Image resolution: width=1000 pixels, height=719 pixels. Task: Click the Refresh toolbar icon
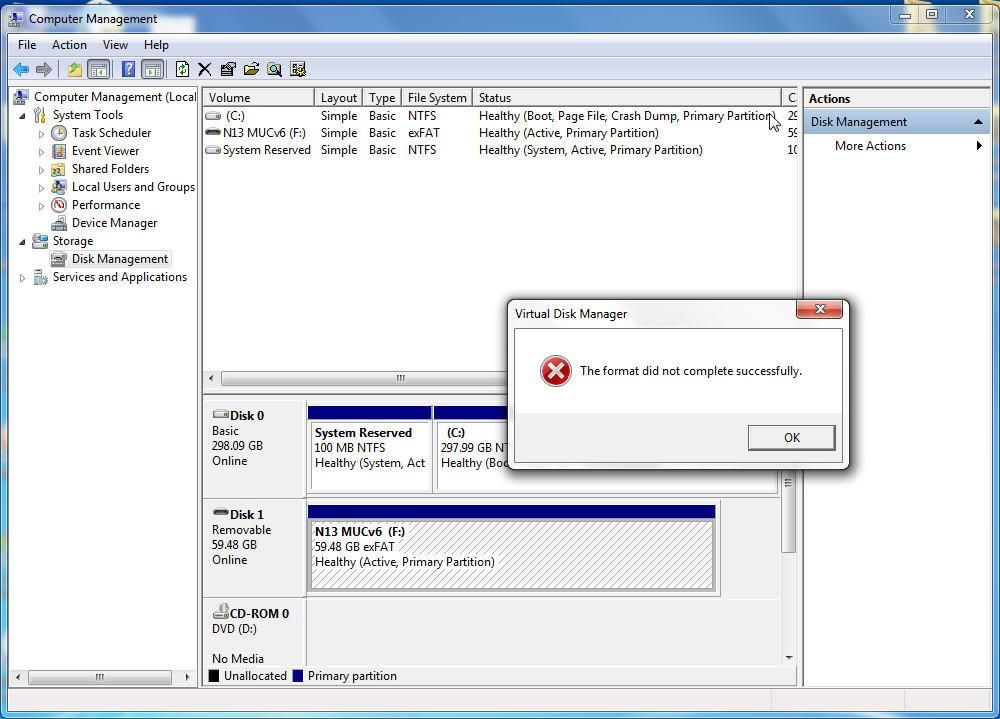tap(182, 69)
